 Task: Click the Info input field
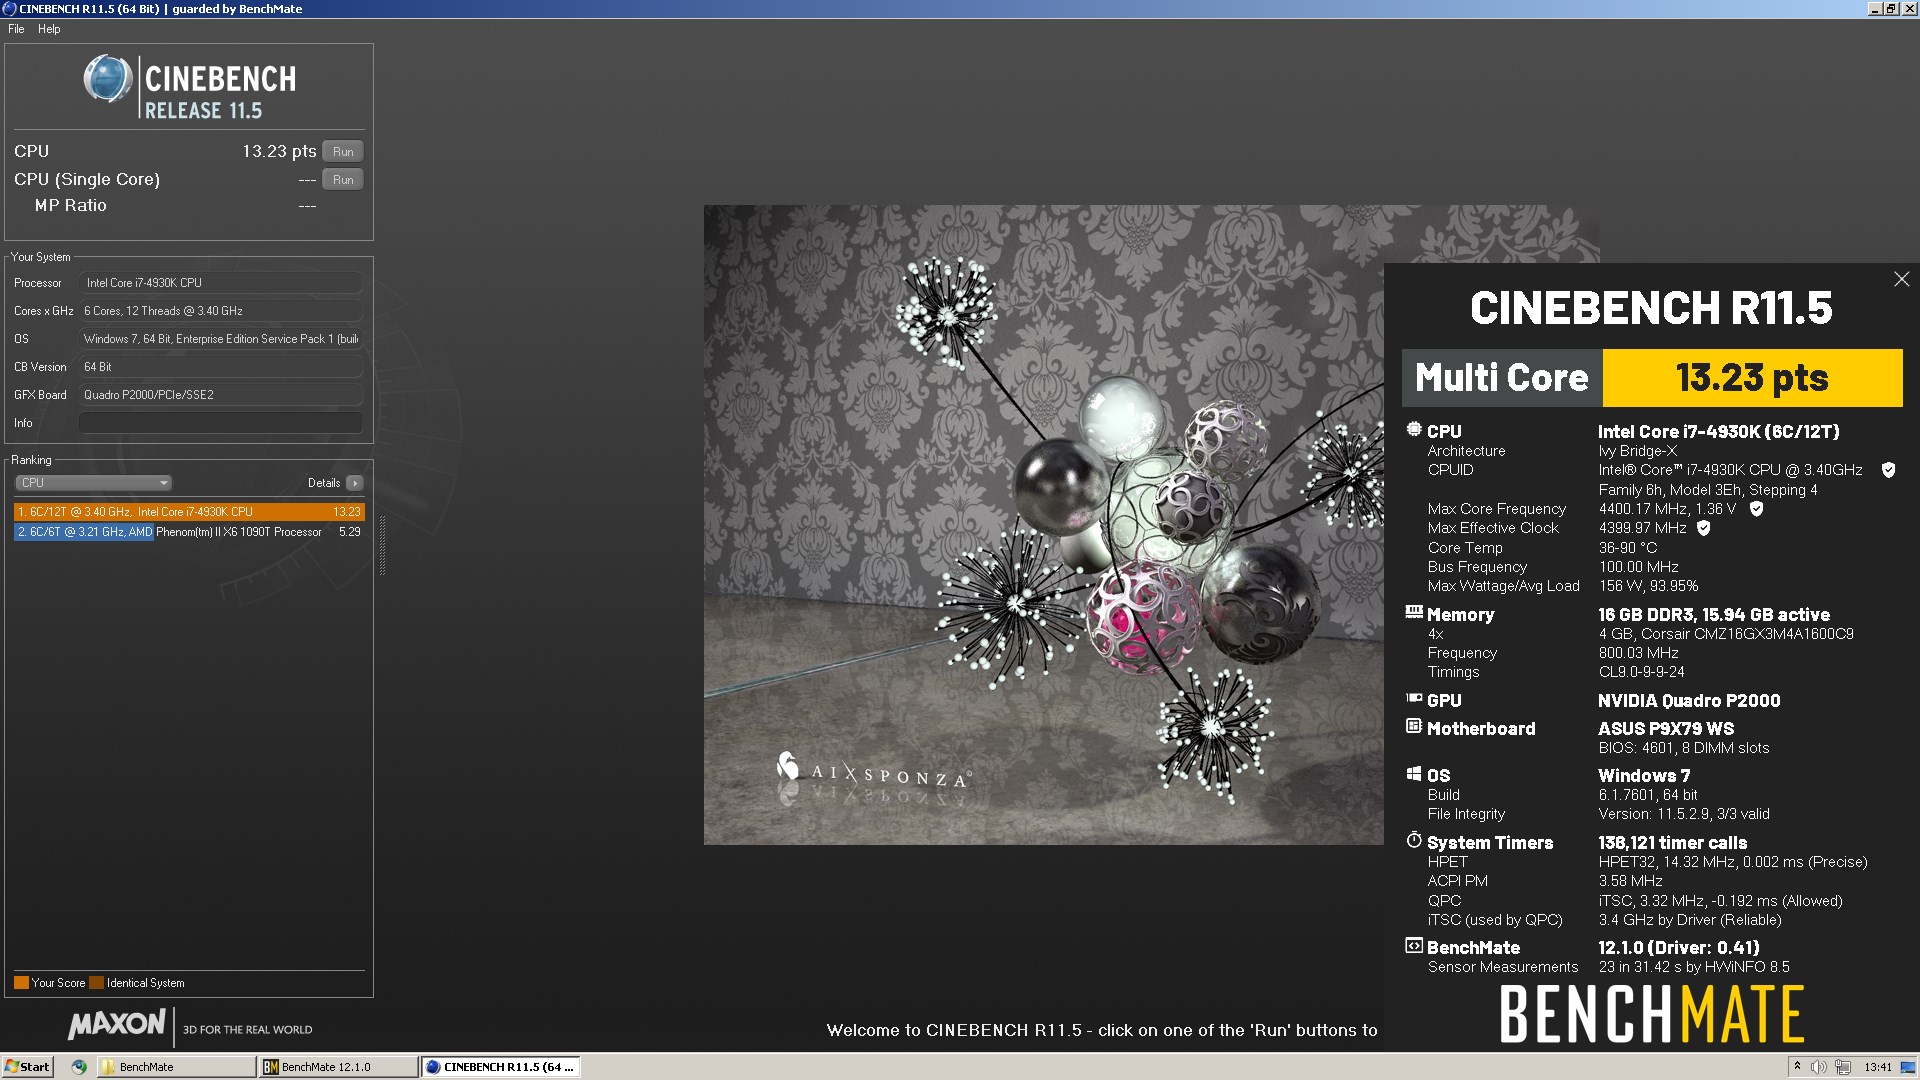220,423
